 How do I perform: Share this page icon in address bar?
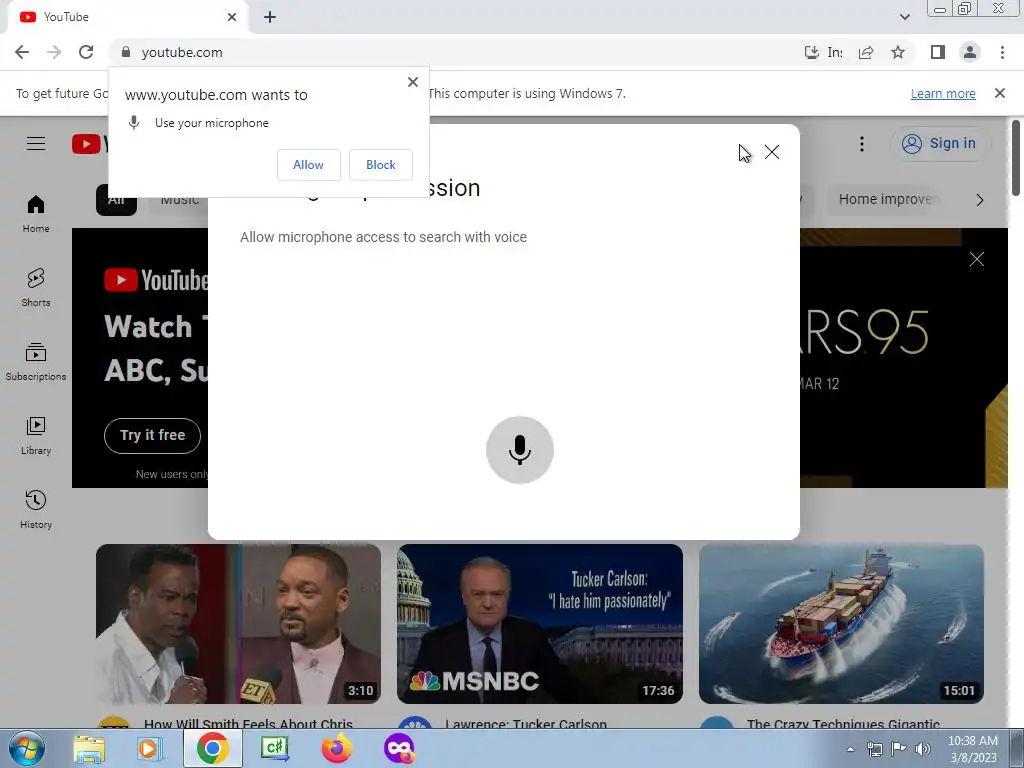click(866, 52)
